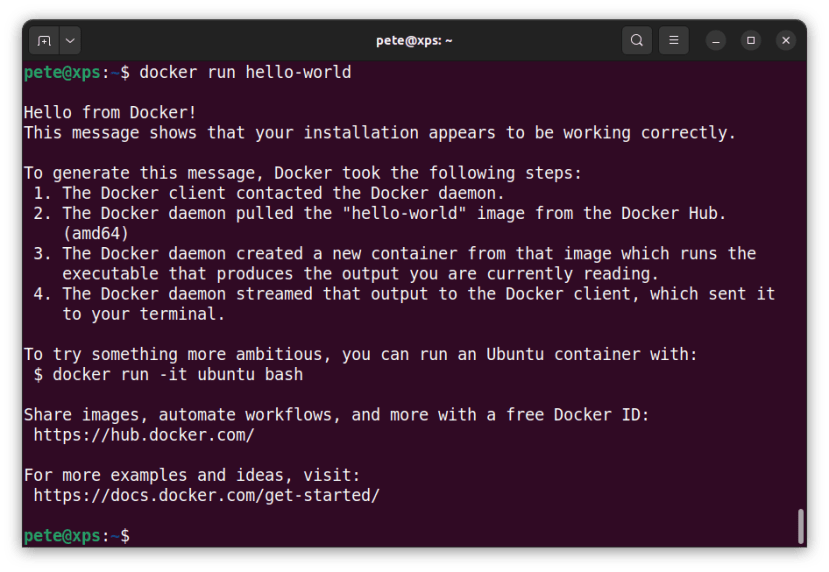Click '4. The Docker daemon streamed' line
Viewport: 829px width, 572px height.
(x=404, y=294)
